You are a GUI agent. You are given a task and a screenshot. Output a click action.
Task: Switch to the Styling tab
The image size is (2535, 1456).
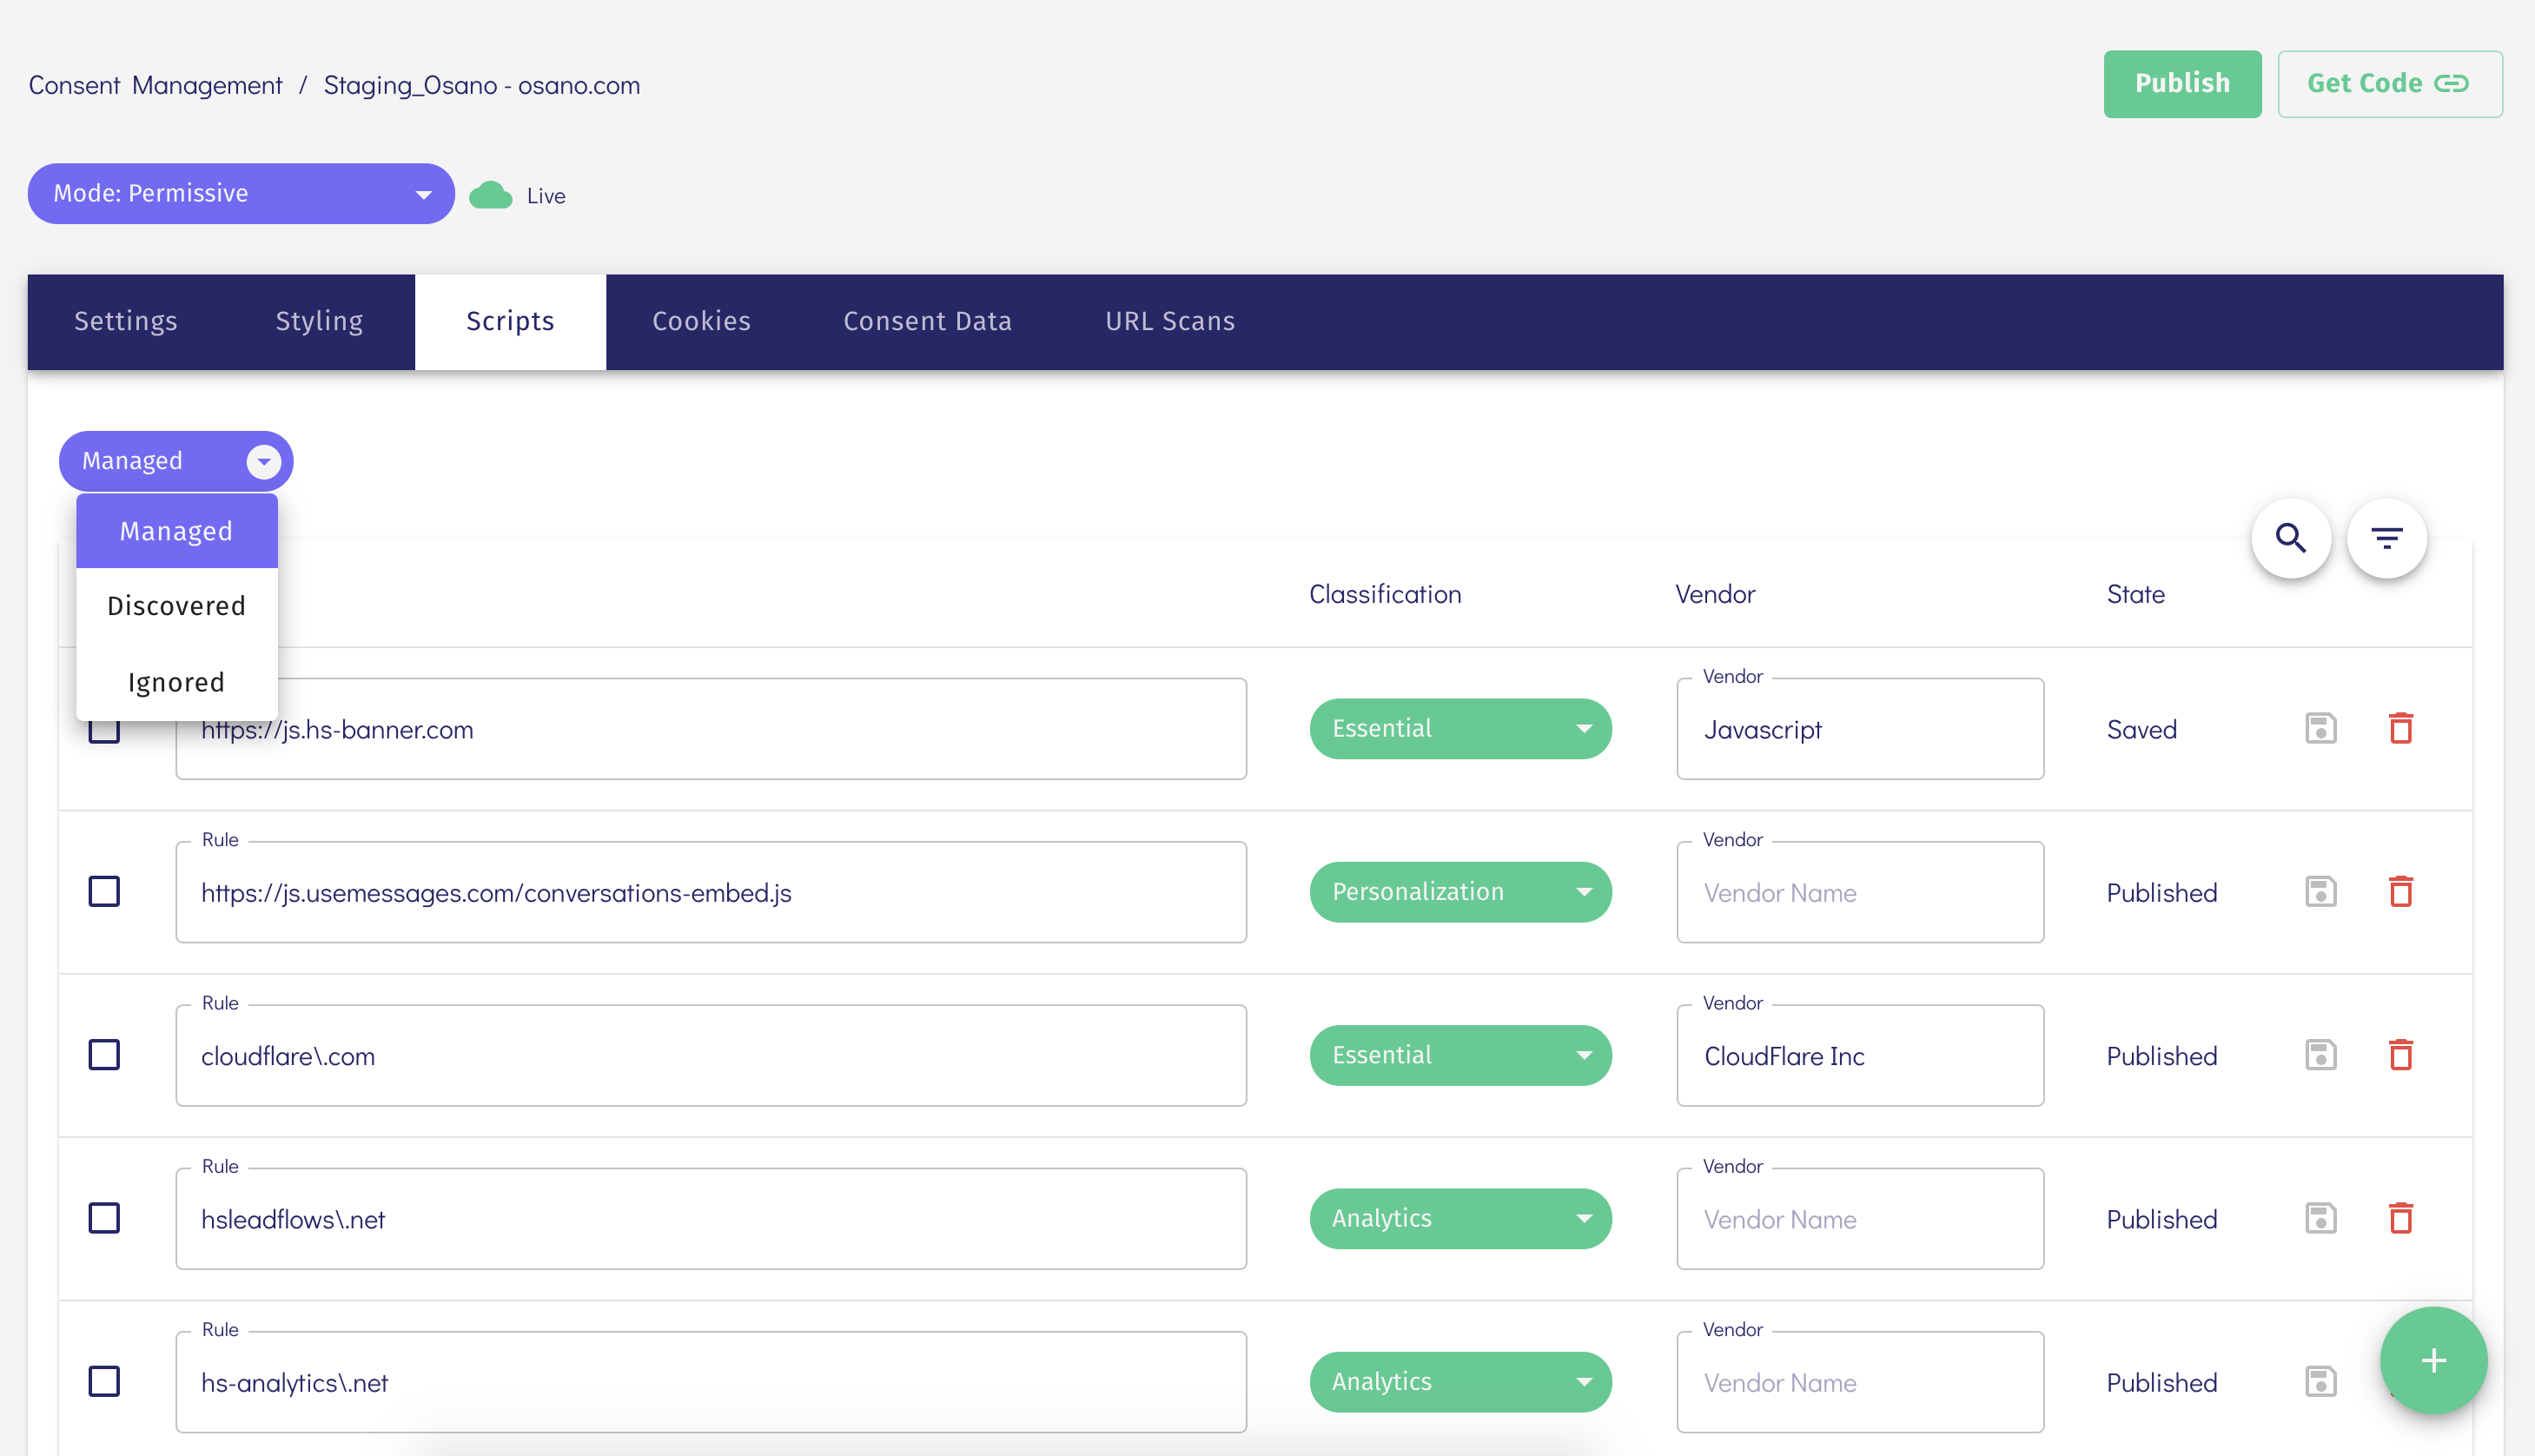319,321
